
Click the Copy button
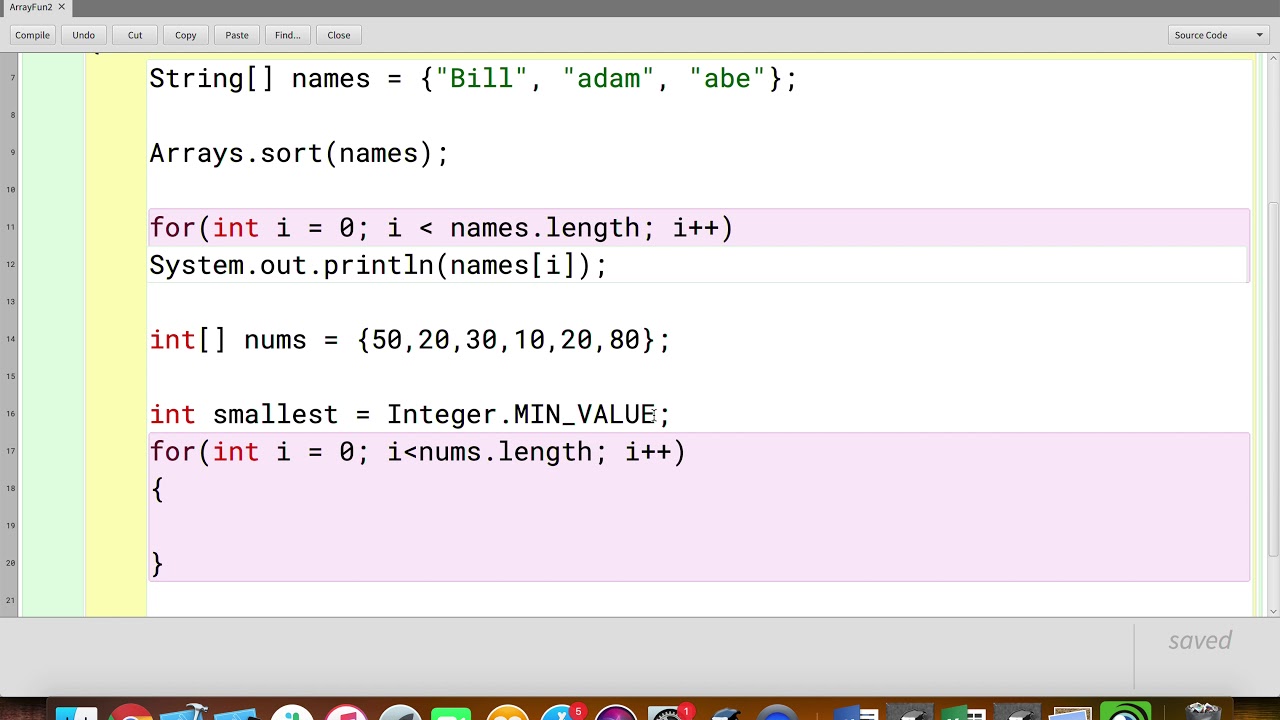[x=186, y=35]
